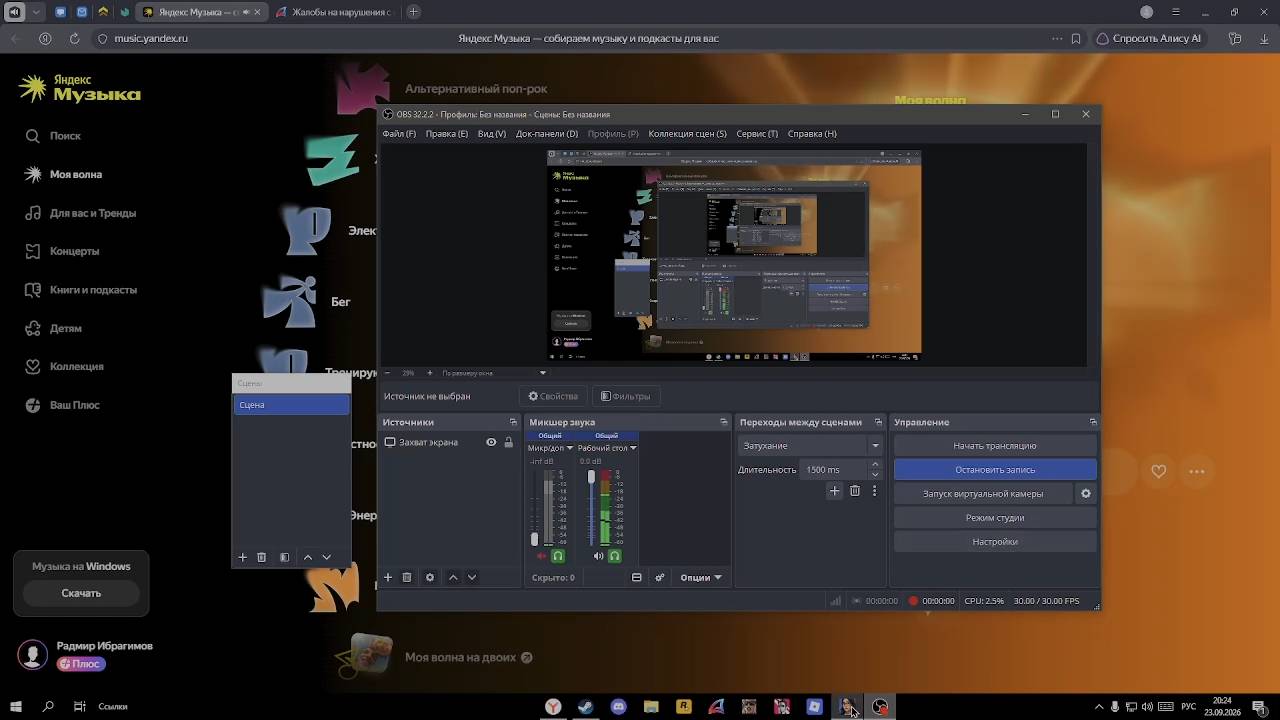
Task: Like the track with the heart icon
Action: (x=1158, y=471)
